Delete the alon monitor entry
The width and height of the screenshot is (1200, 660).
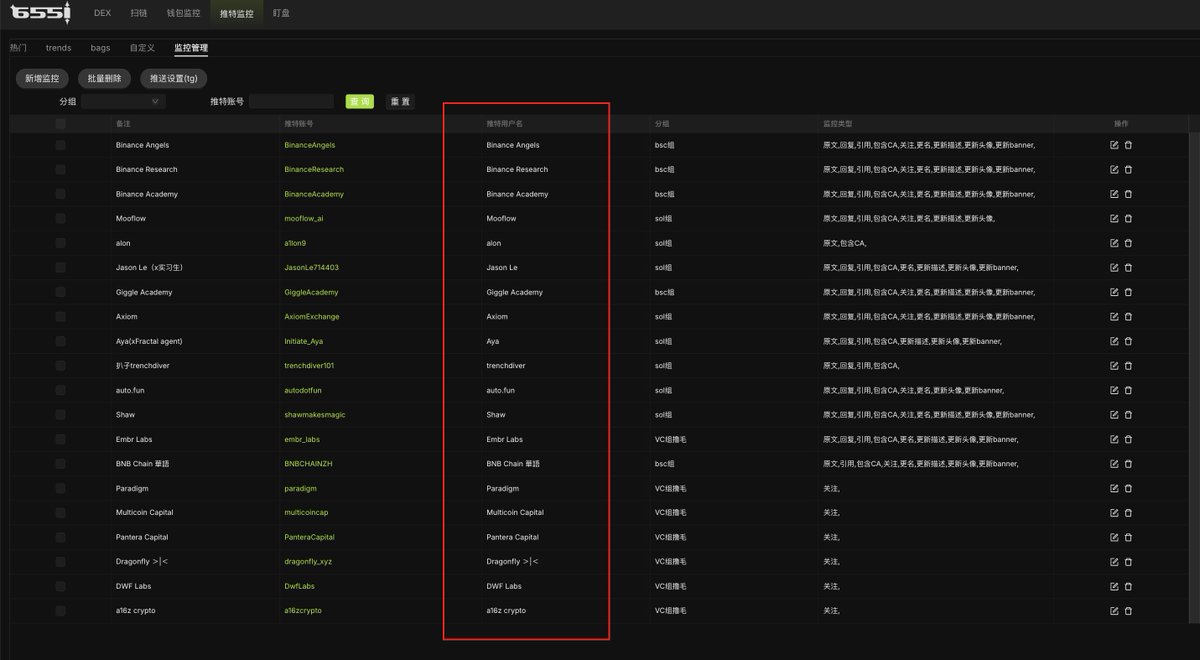[1128, 243]
